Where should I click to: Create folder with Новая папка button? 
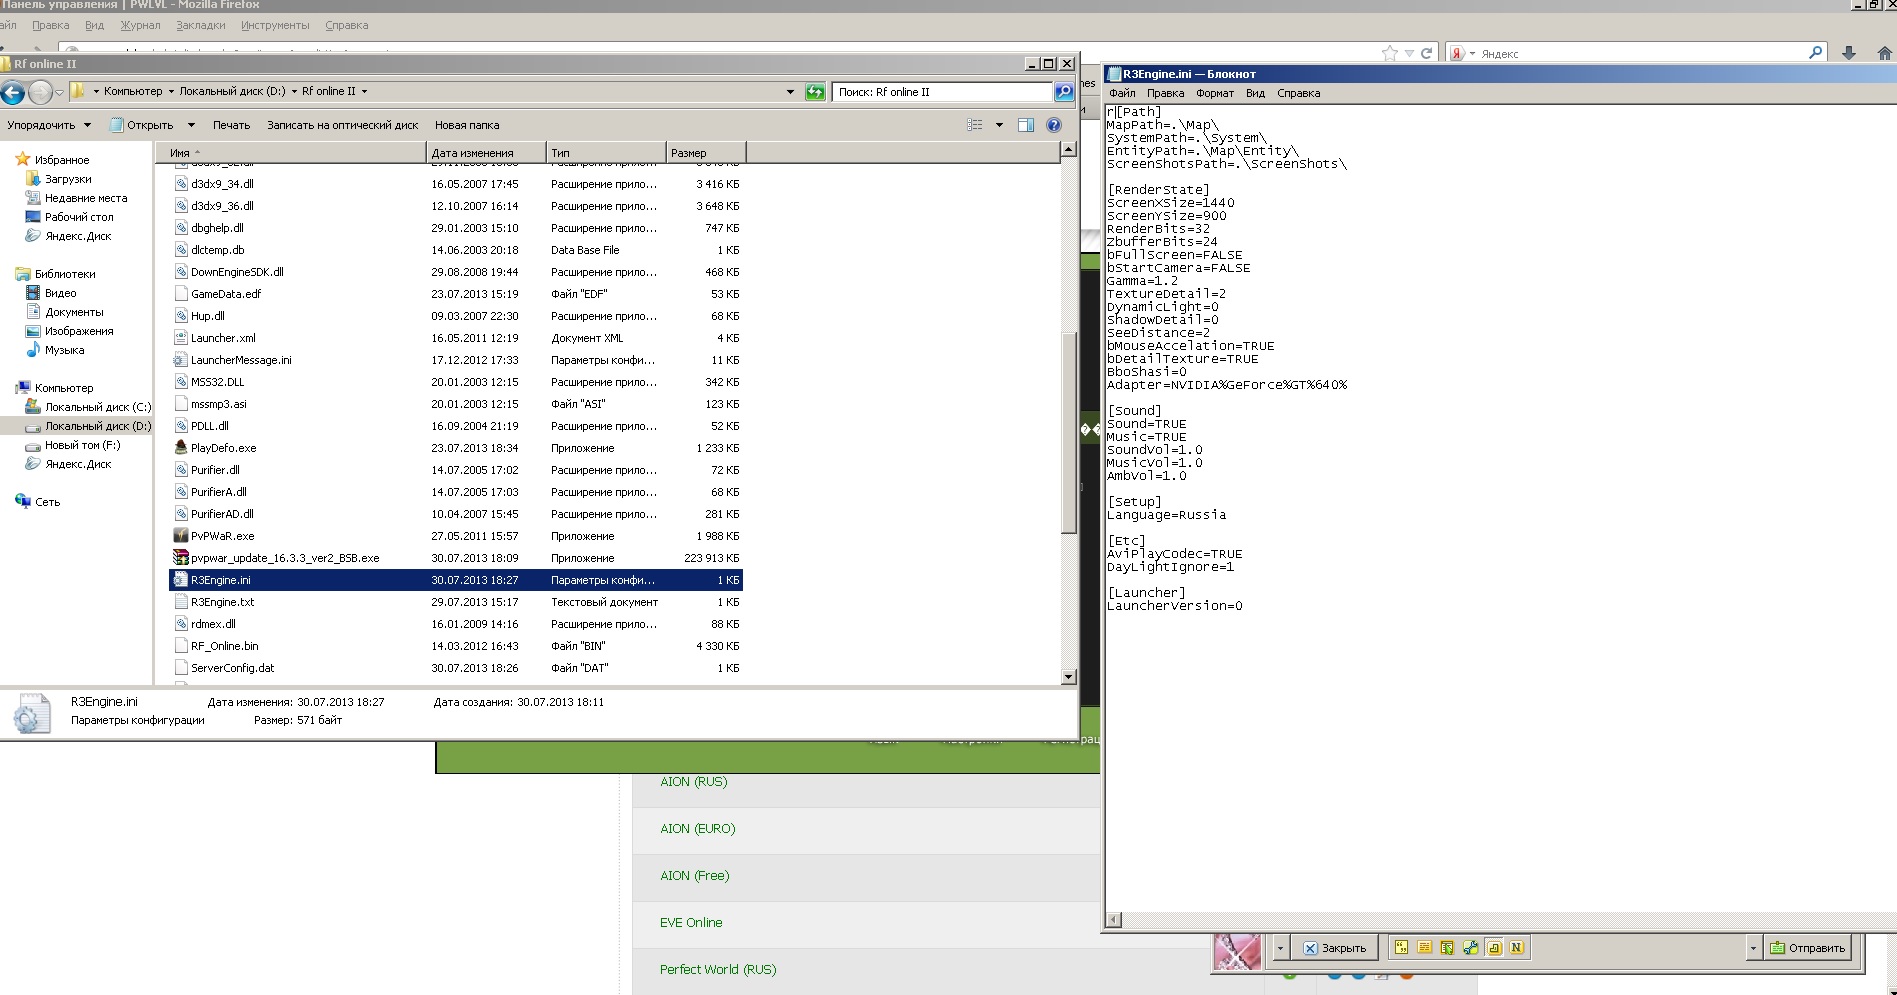coord(467,125)
